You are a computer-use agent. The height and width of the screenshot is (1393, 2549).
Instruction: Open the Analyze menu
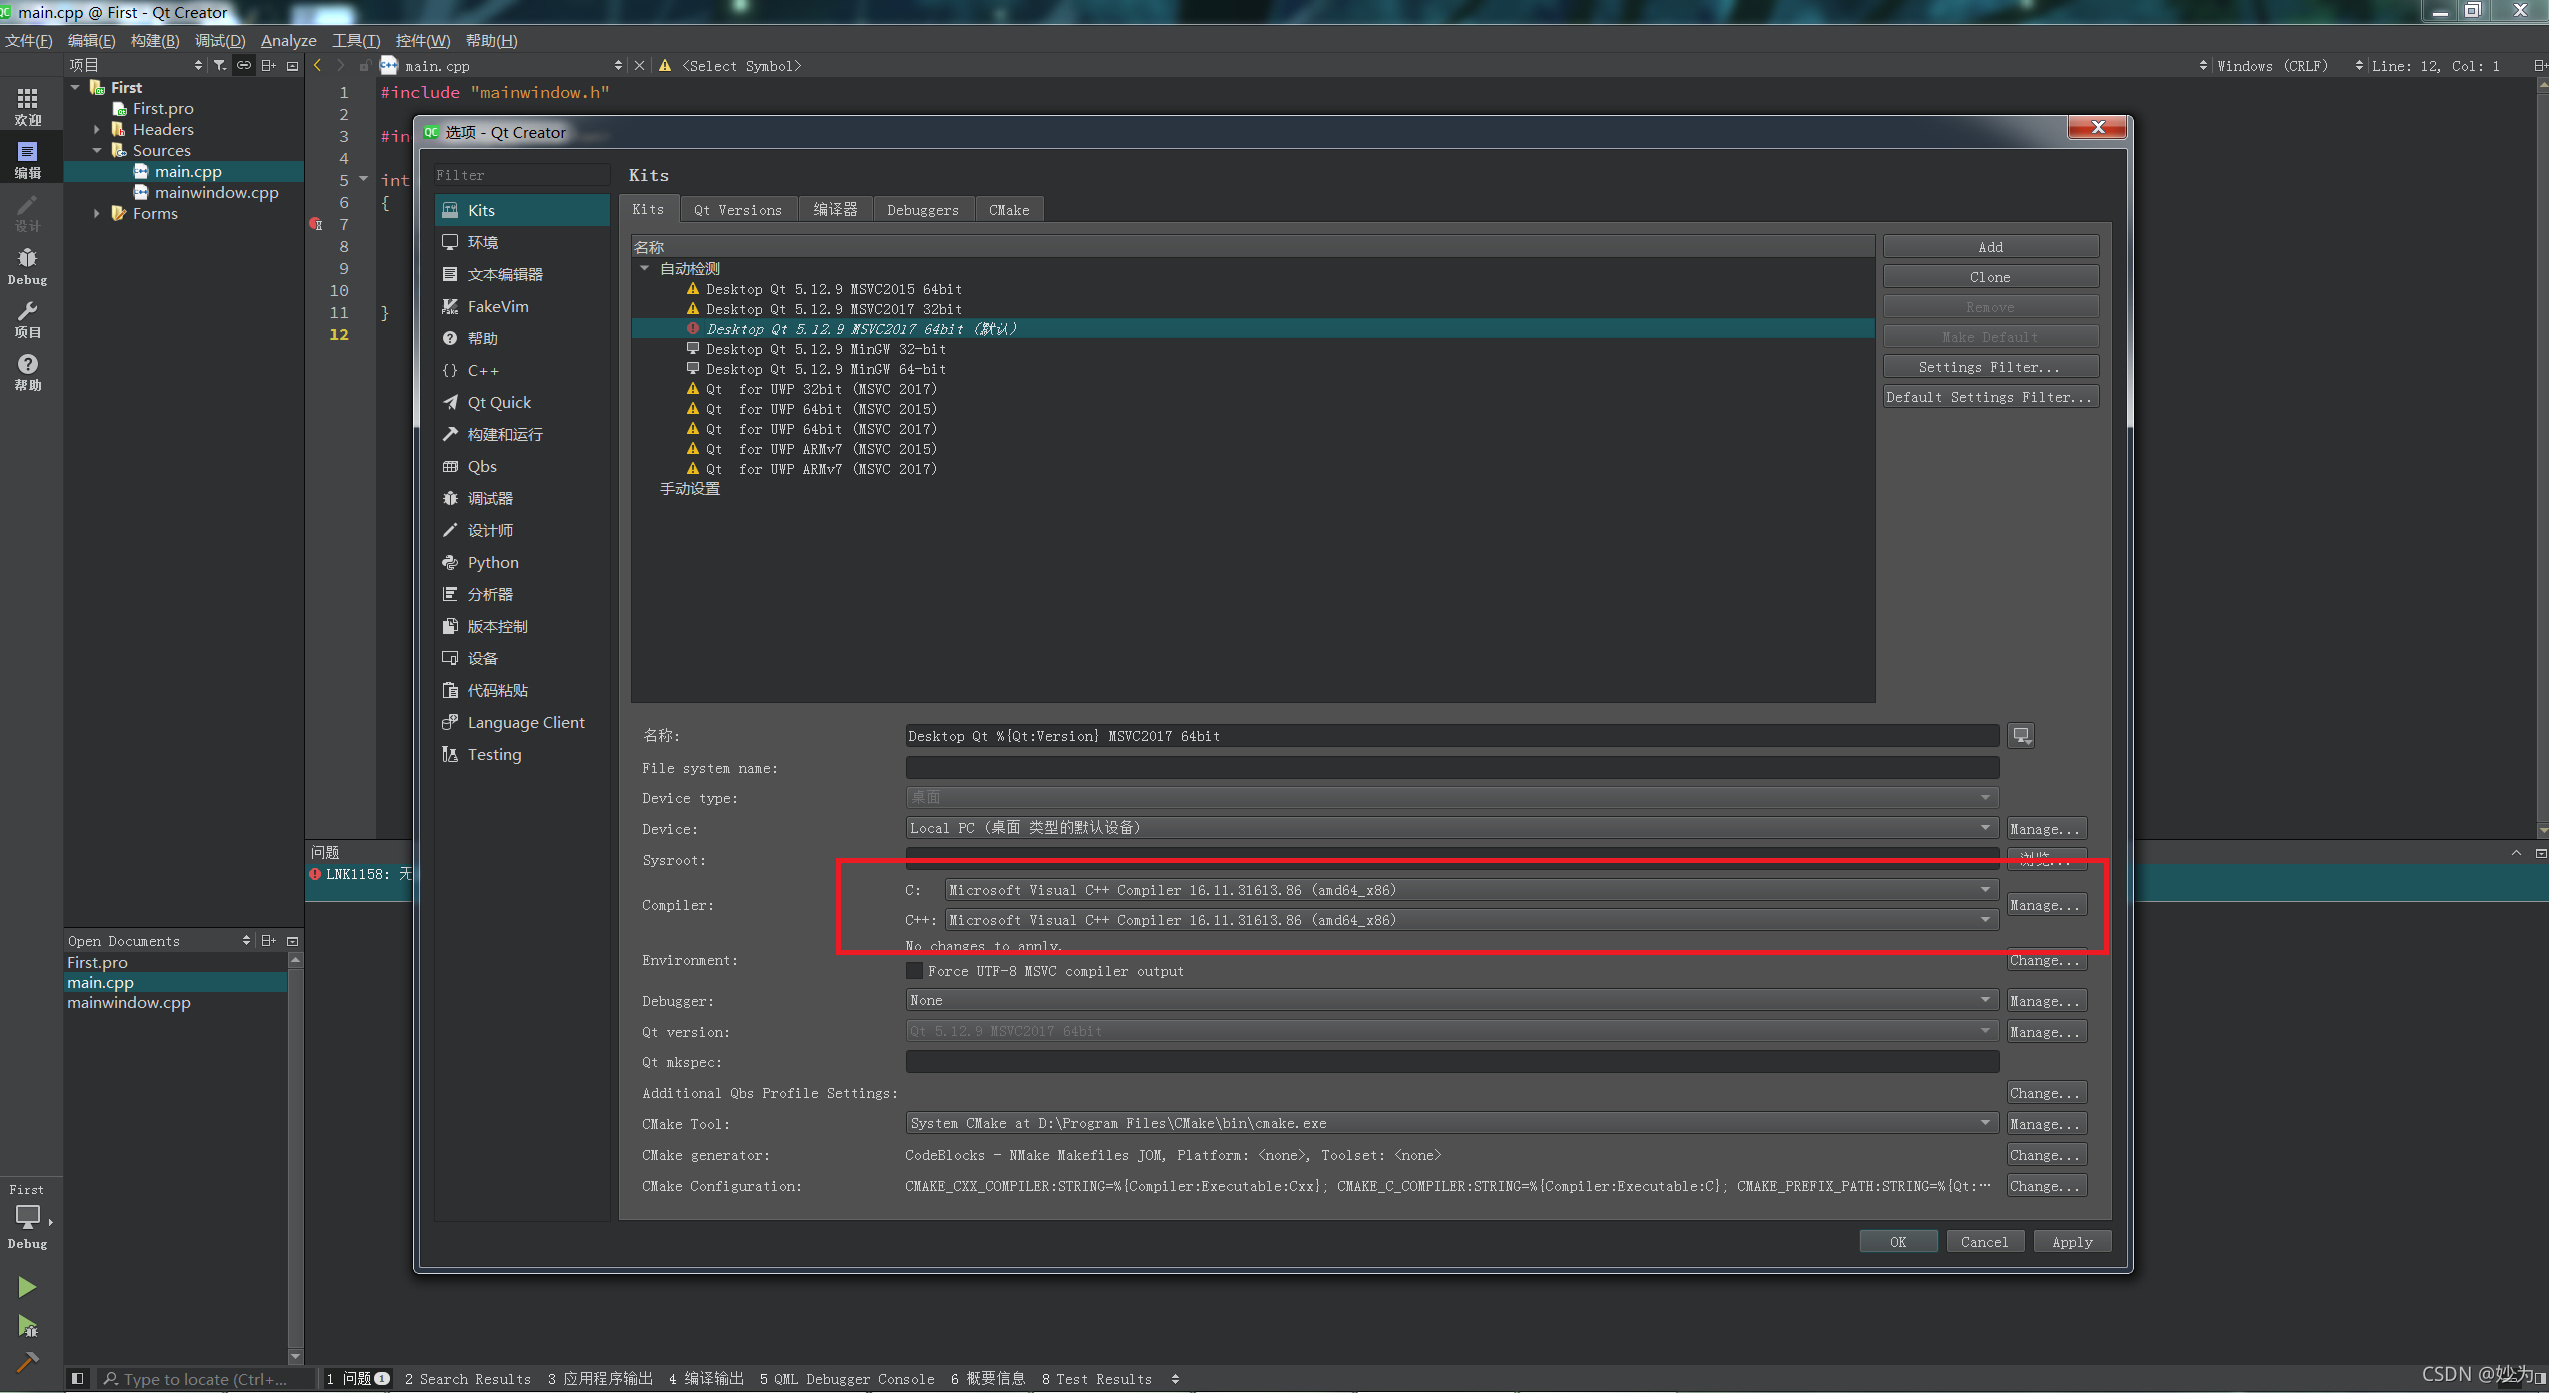(288, 40)
